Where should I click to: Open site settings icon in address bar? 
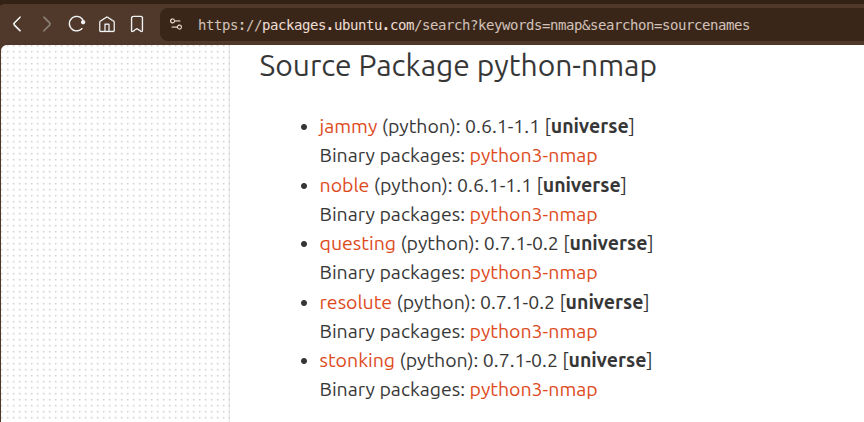click(x=176, y=24)
